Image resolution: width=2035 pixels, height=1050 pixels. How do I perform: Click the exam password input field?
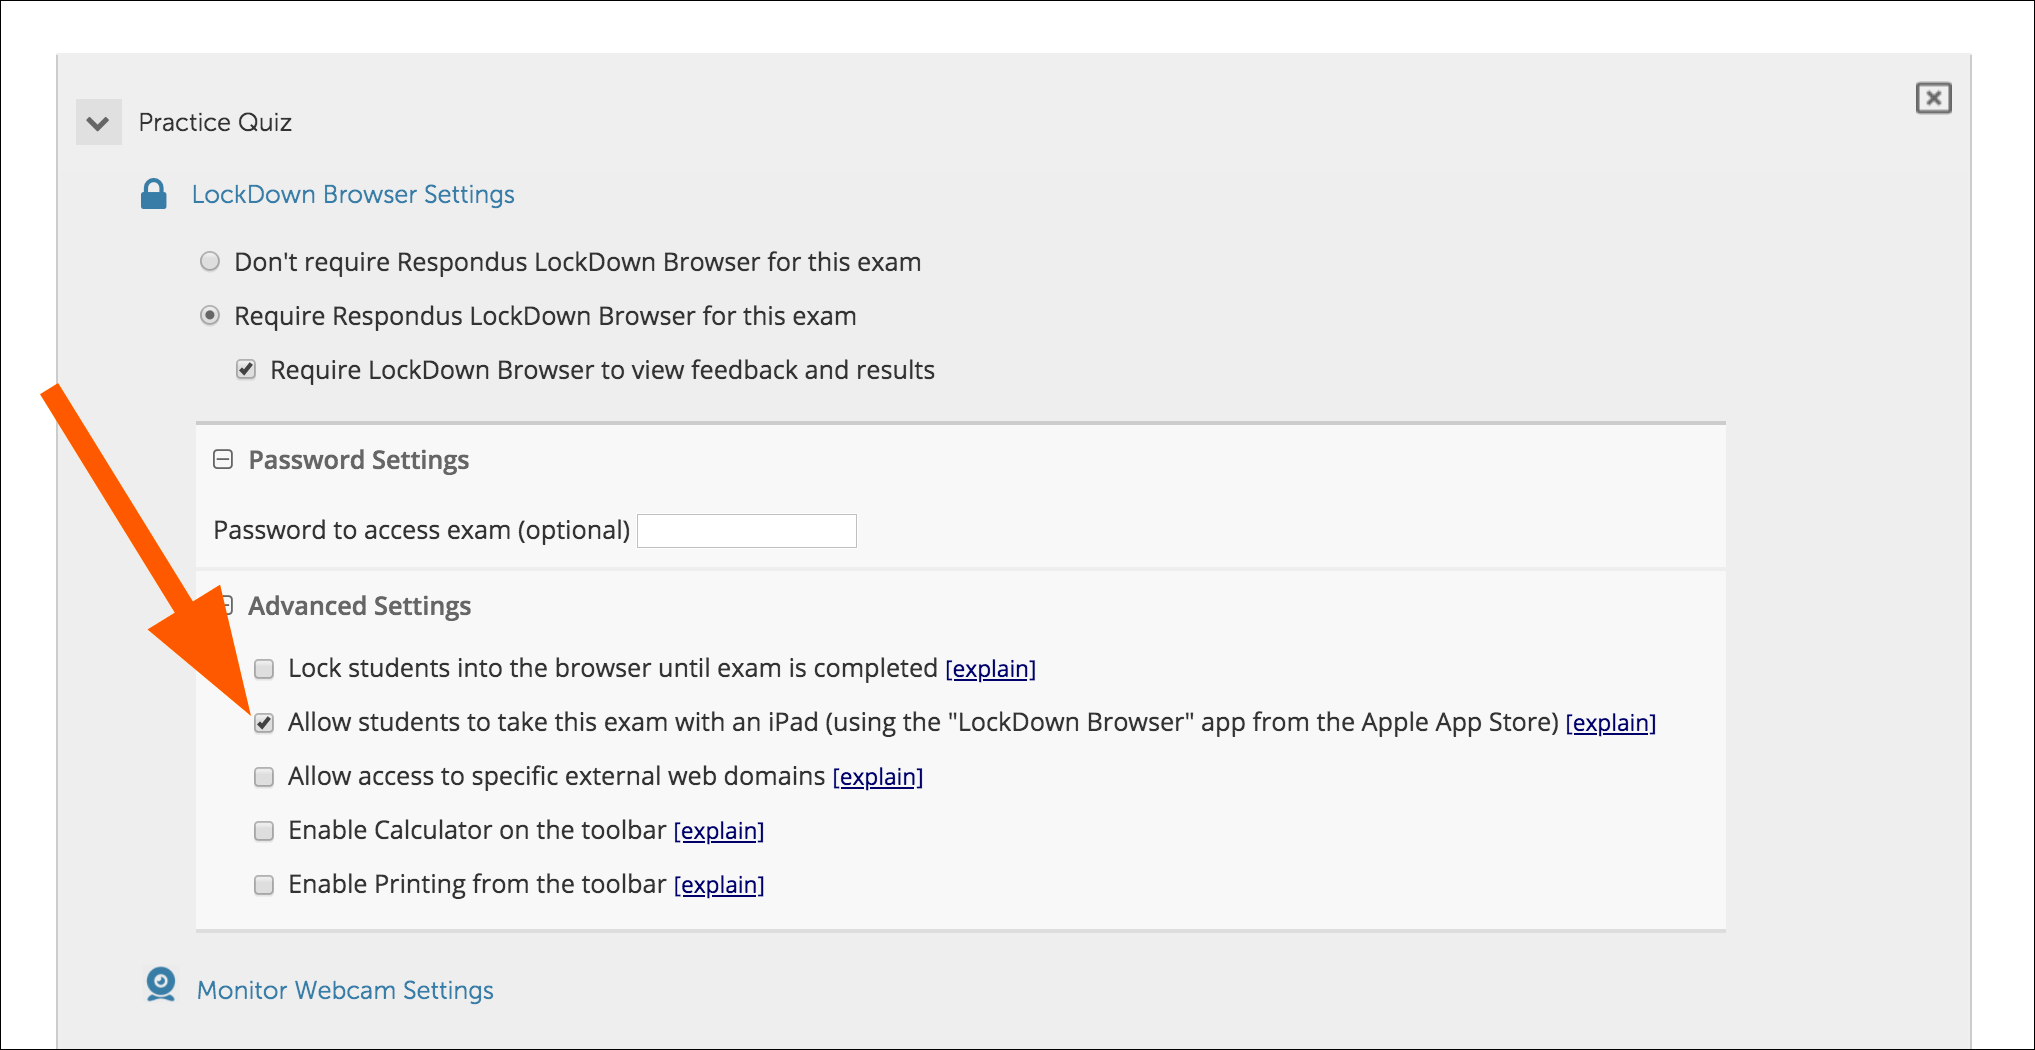click(x=746, y=531)
